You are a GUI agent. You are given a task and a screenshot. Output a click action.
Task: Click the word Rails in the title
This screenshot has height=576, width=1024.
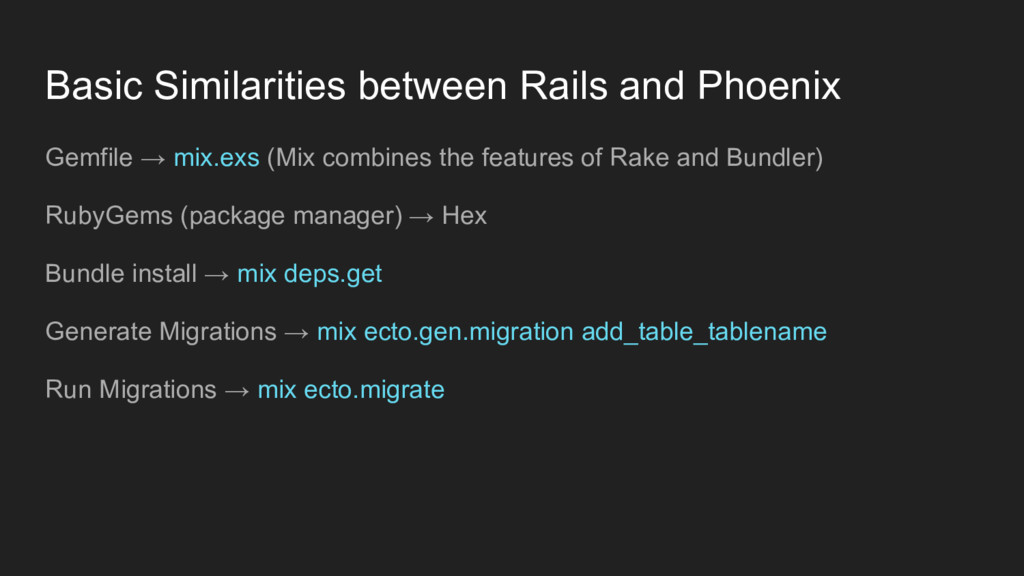coord(564,86)
